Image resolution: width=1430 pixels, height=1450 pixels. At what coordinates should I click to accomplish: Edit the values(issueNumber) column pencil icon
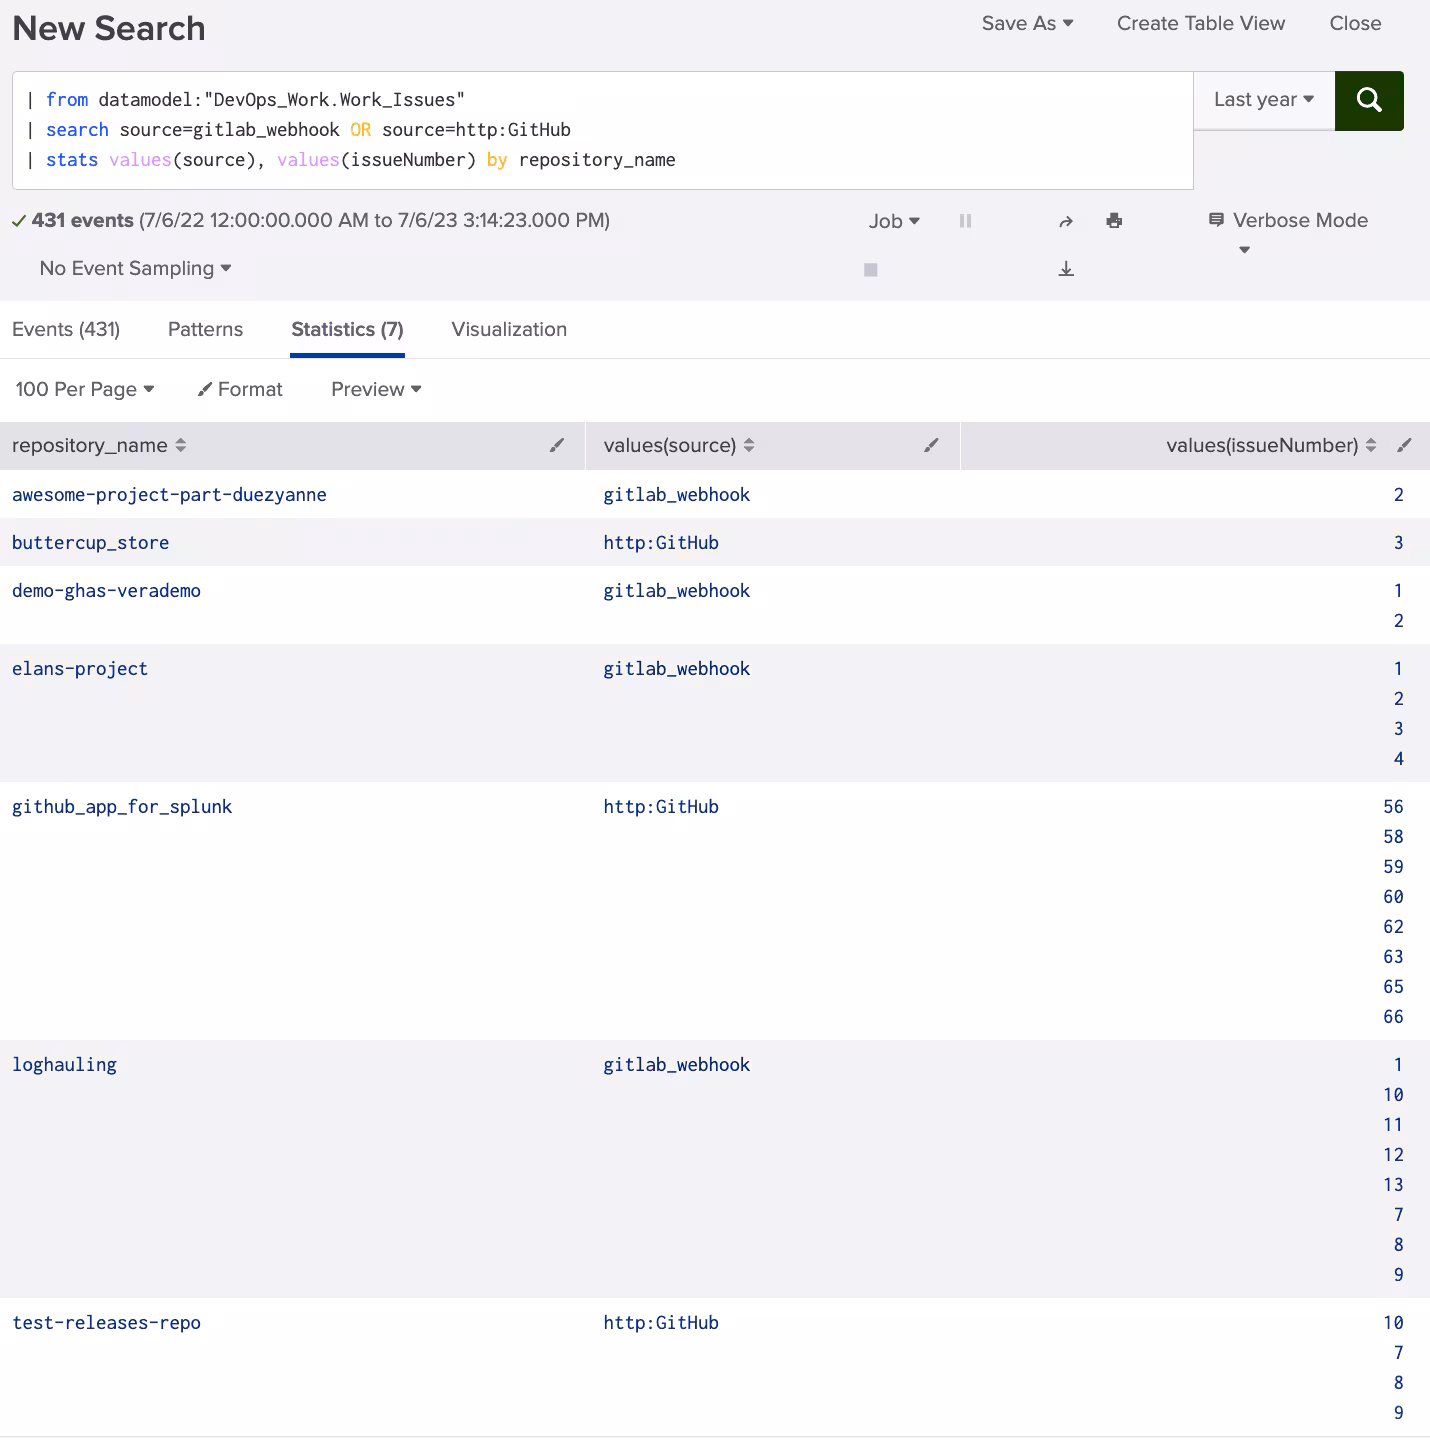1404,446
